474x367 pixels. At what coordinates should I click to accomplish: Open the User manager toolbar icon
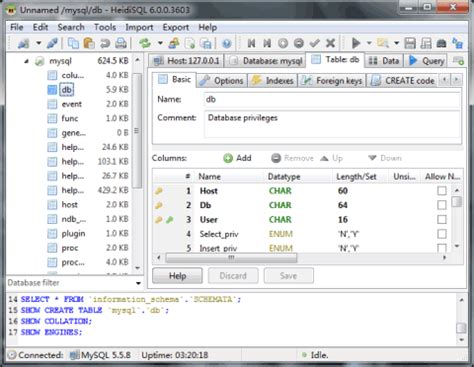(174, 43)
